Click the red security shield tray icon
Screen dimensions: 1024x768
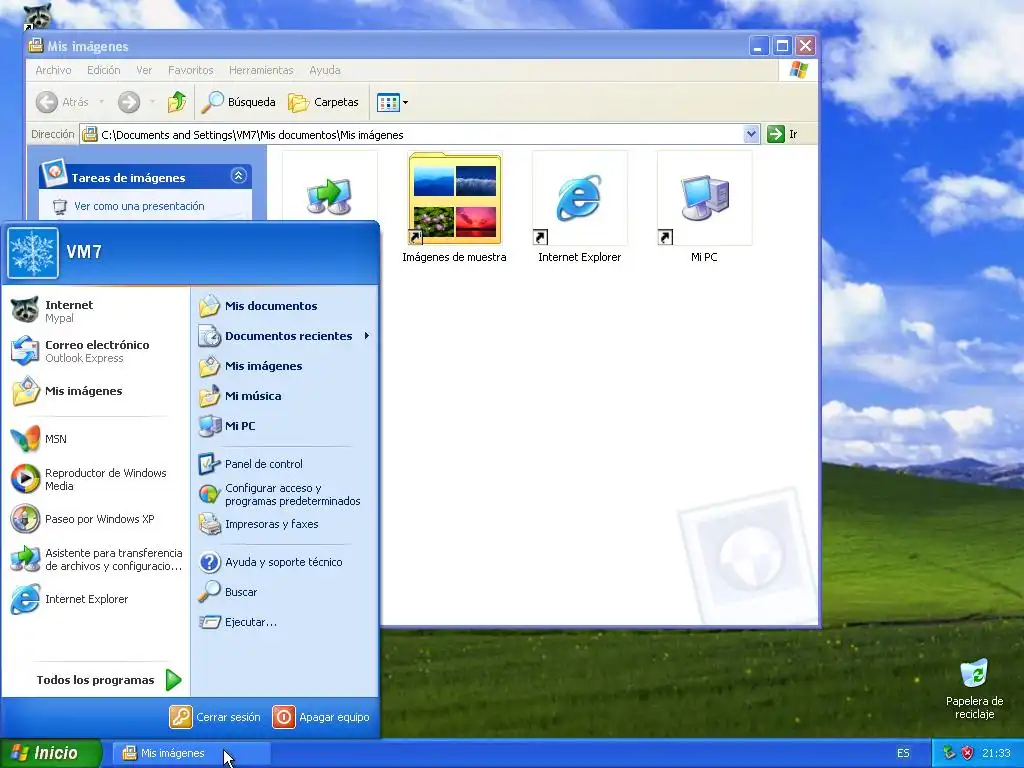pyautogui.click(x=967, y=753)
